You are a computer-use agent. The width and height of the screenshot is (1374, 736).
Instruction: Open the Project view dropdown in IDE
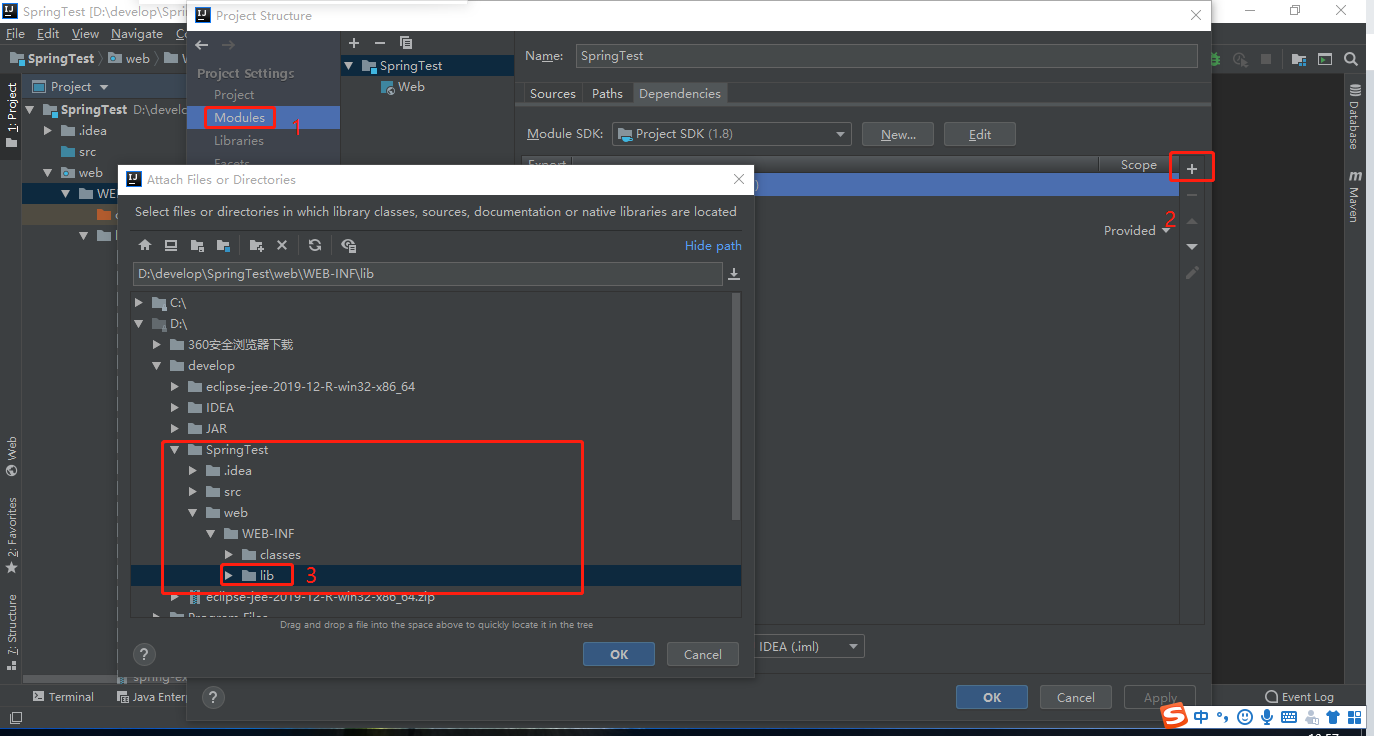click(x=70, y=86)
